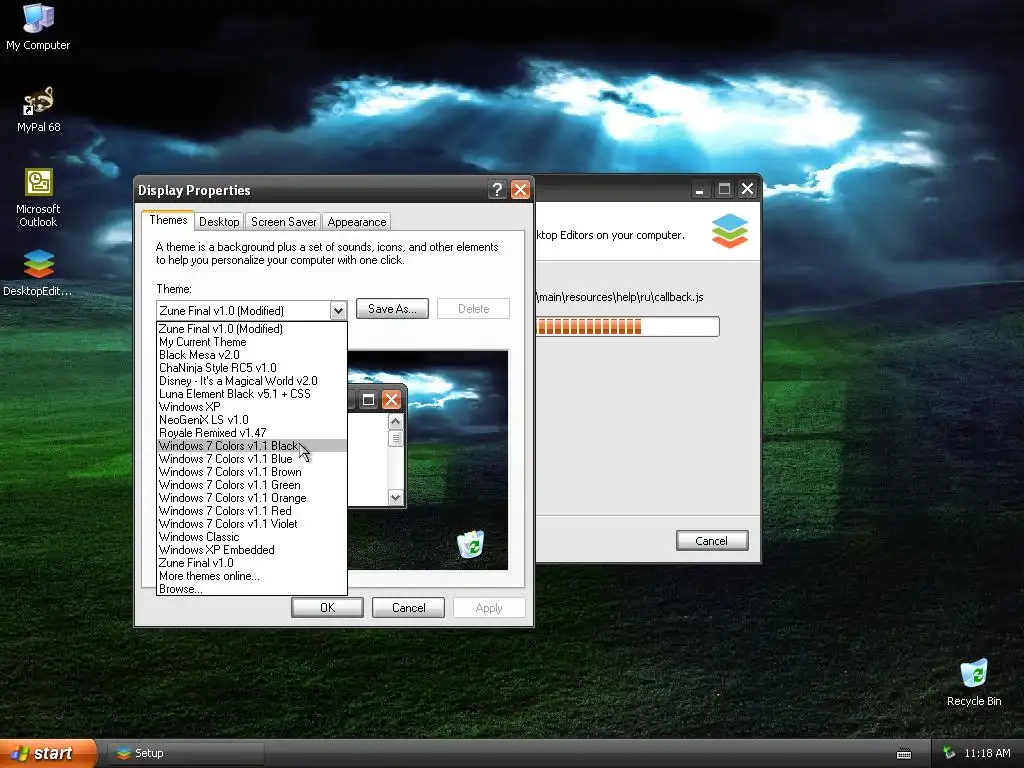Screen dimensions: 1024x768
Task: Choose My Current Theme
Action: click(251, 342)
